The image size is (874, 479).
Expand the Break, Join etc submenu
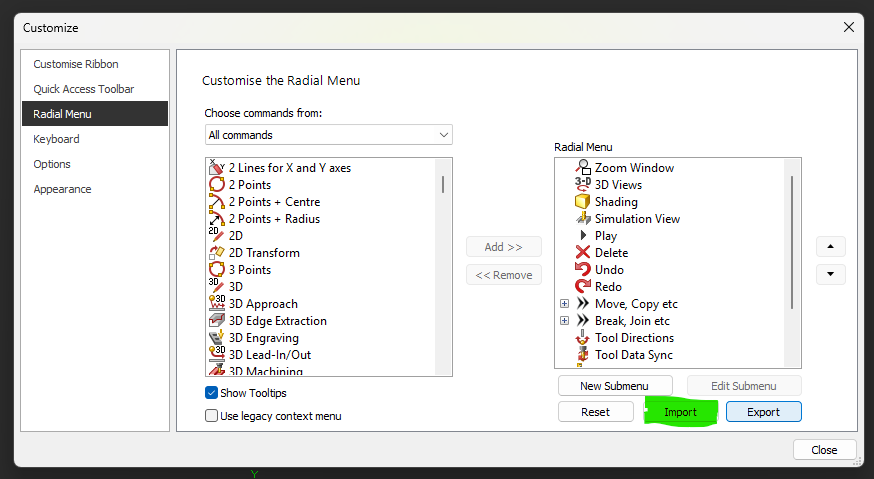[564, 321]
